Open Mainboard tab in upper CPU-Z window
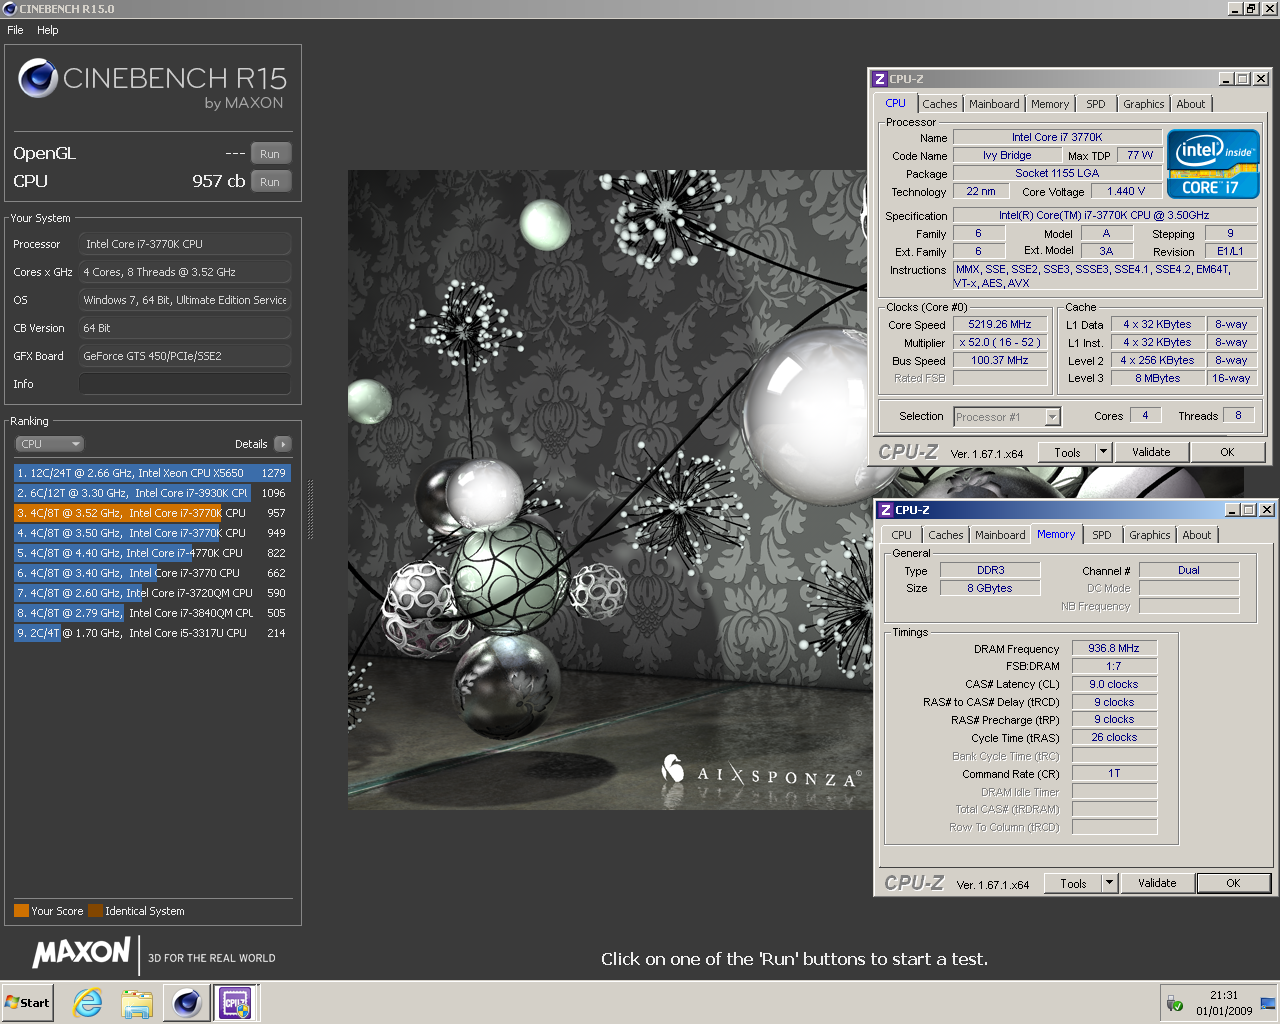1280x1024 pixels. [x=994, y=104]
